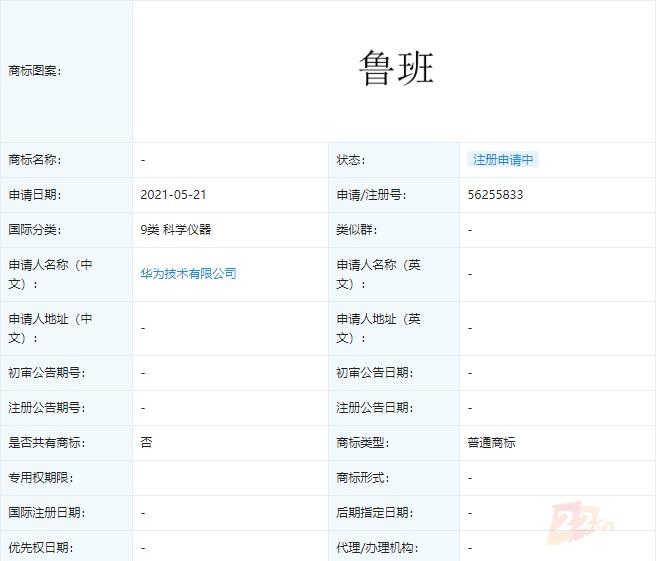
Task: Click the 普通商标 trademark type value
Action: click(492, 443)
